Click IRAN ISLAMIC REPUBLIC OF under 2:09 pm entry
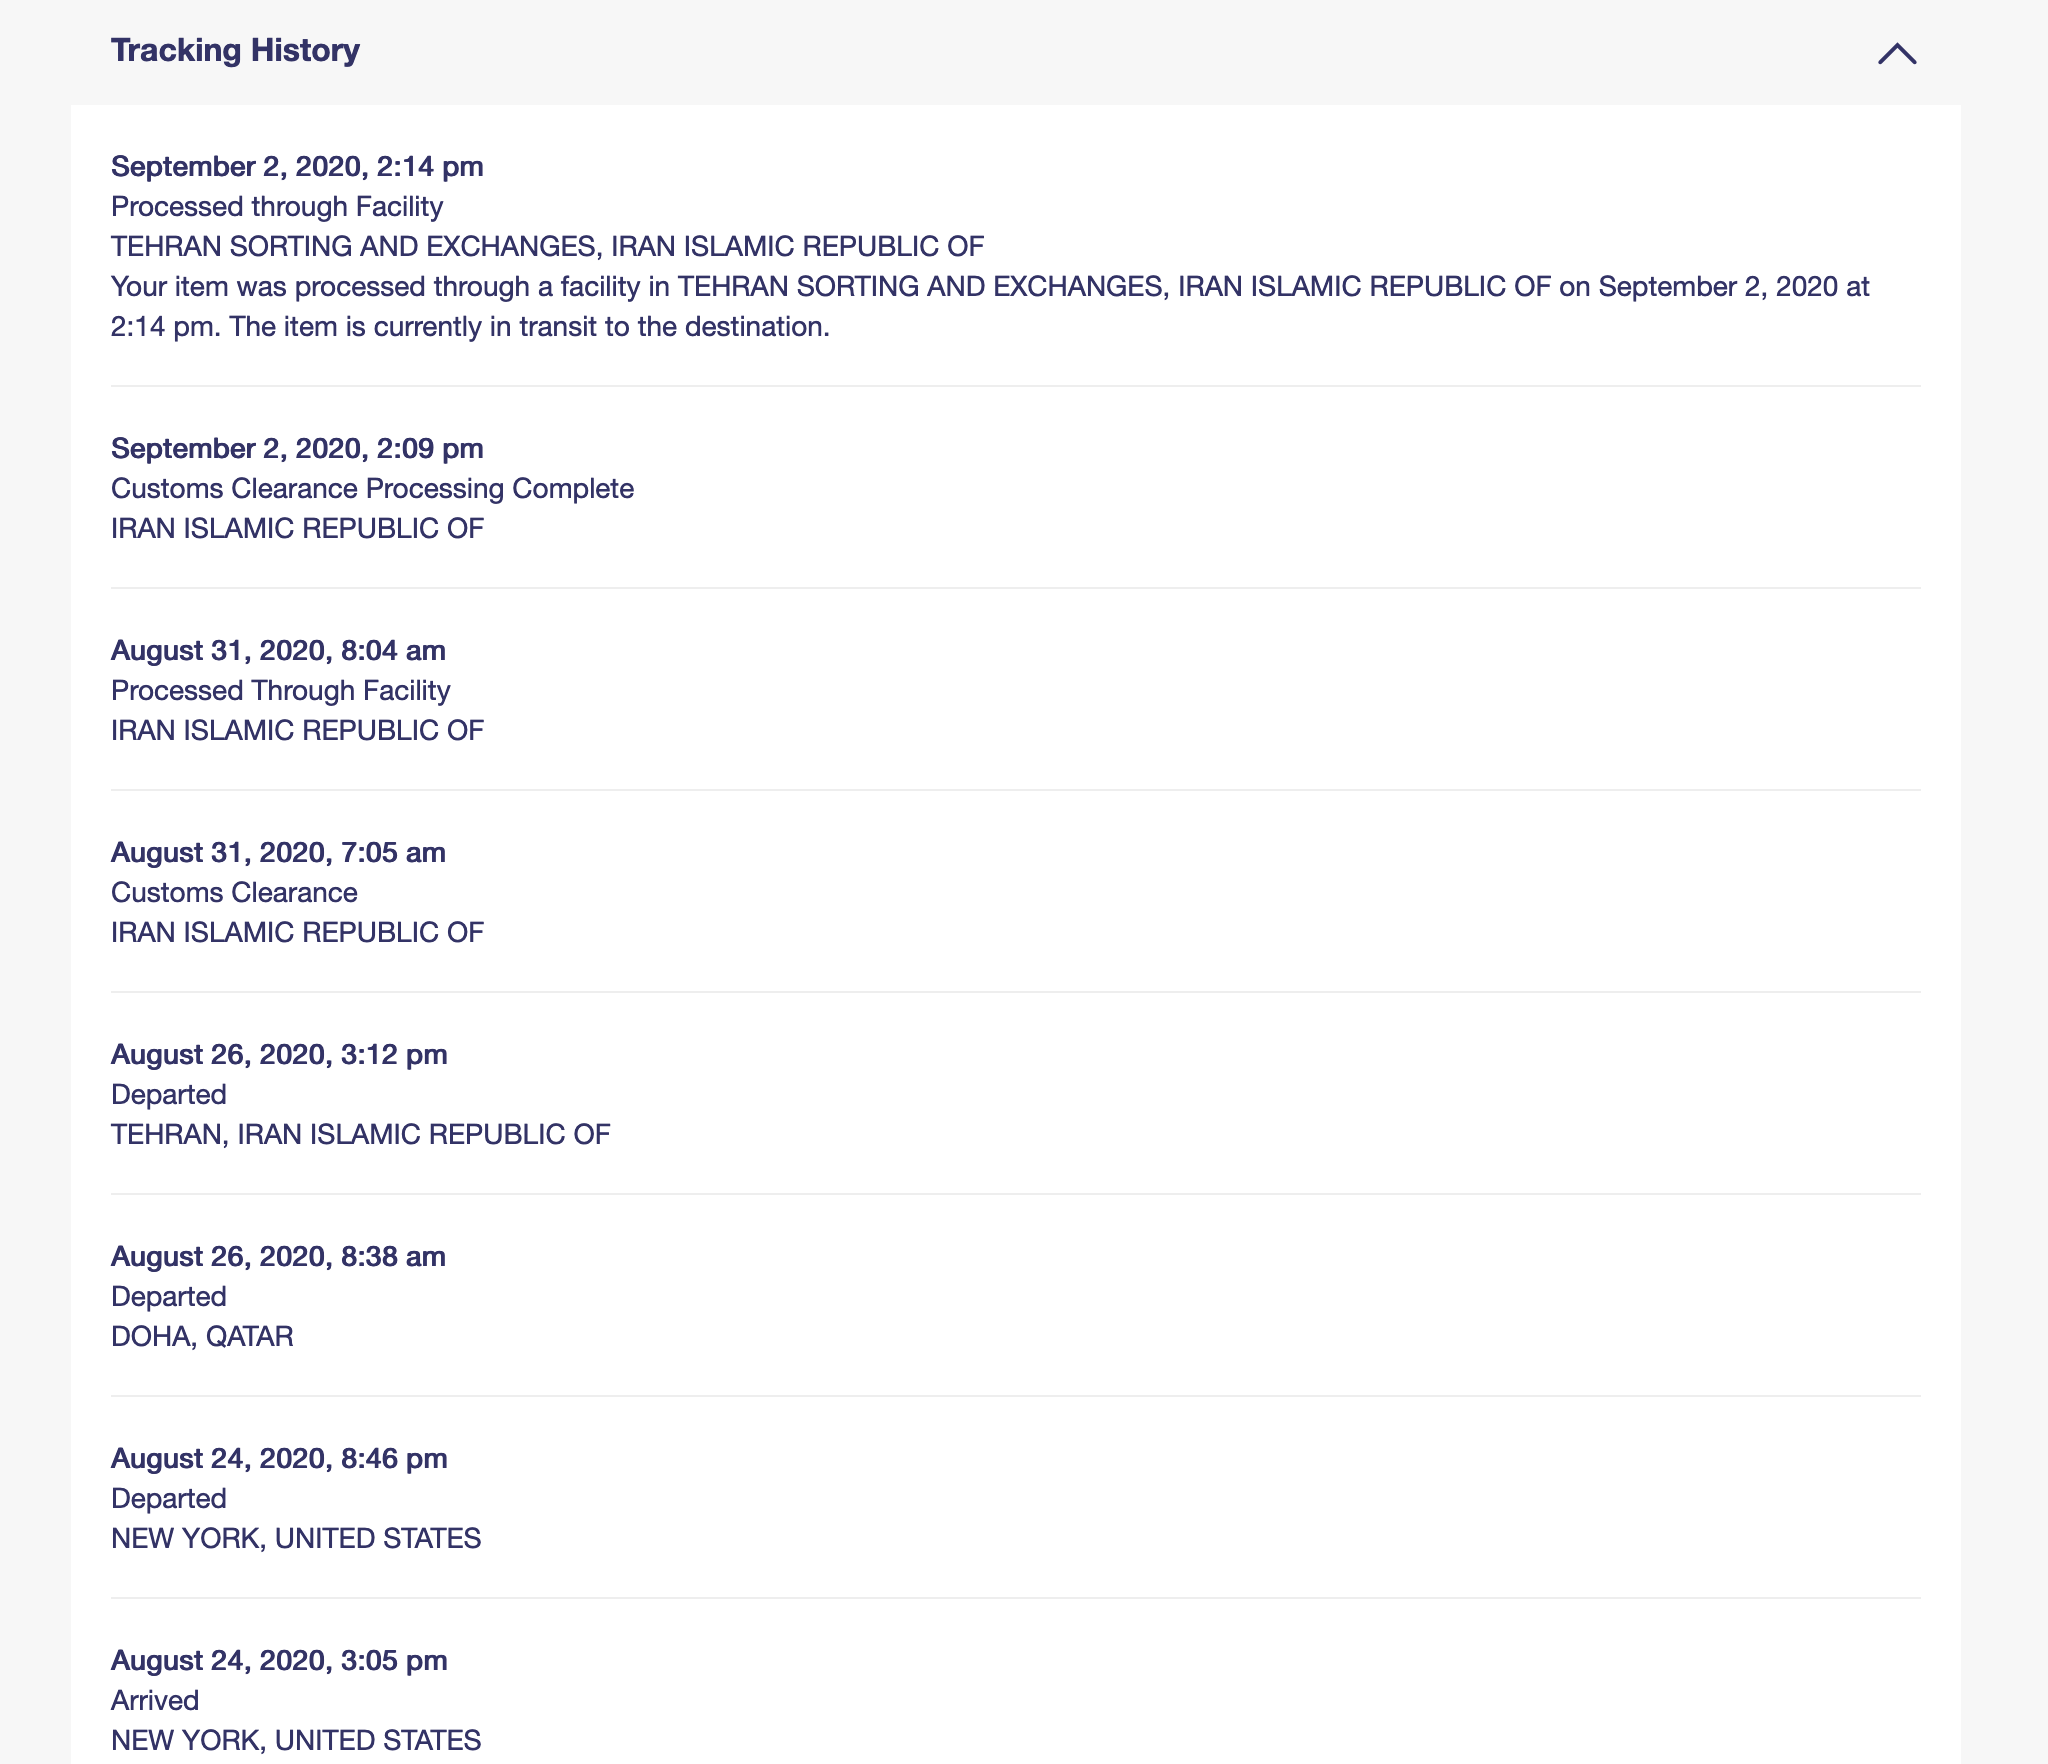Screen dimensions: 2048x1764 297,528
